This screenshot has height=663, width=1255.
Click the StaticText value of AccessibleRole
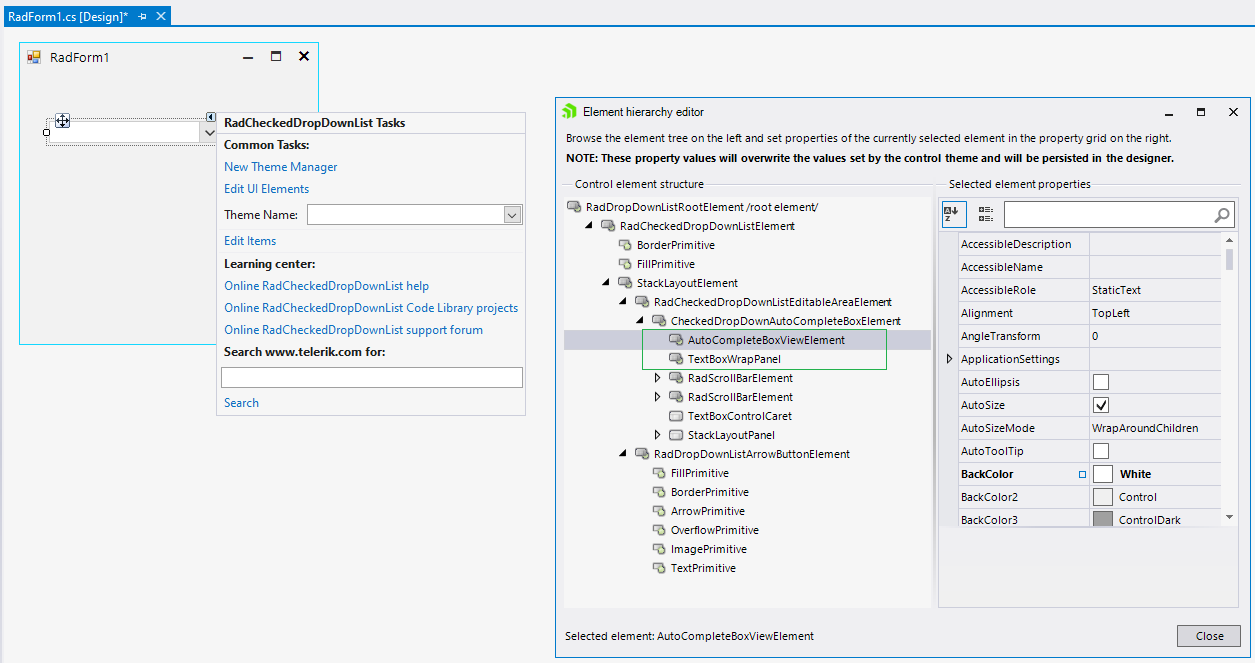tap(1117, 290)
